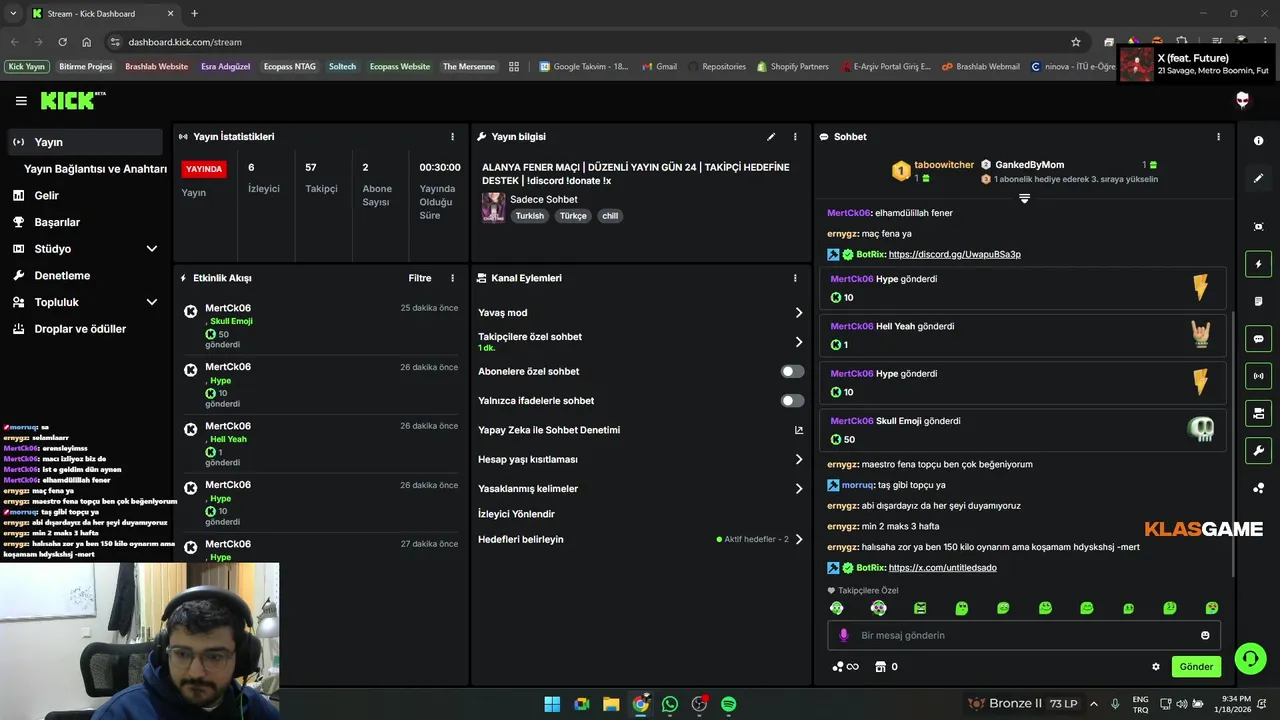The image size is (1280, 720).
Task: Toggle the lightning activity feed widget icon
Action: tap(1258, 264)
